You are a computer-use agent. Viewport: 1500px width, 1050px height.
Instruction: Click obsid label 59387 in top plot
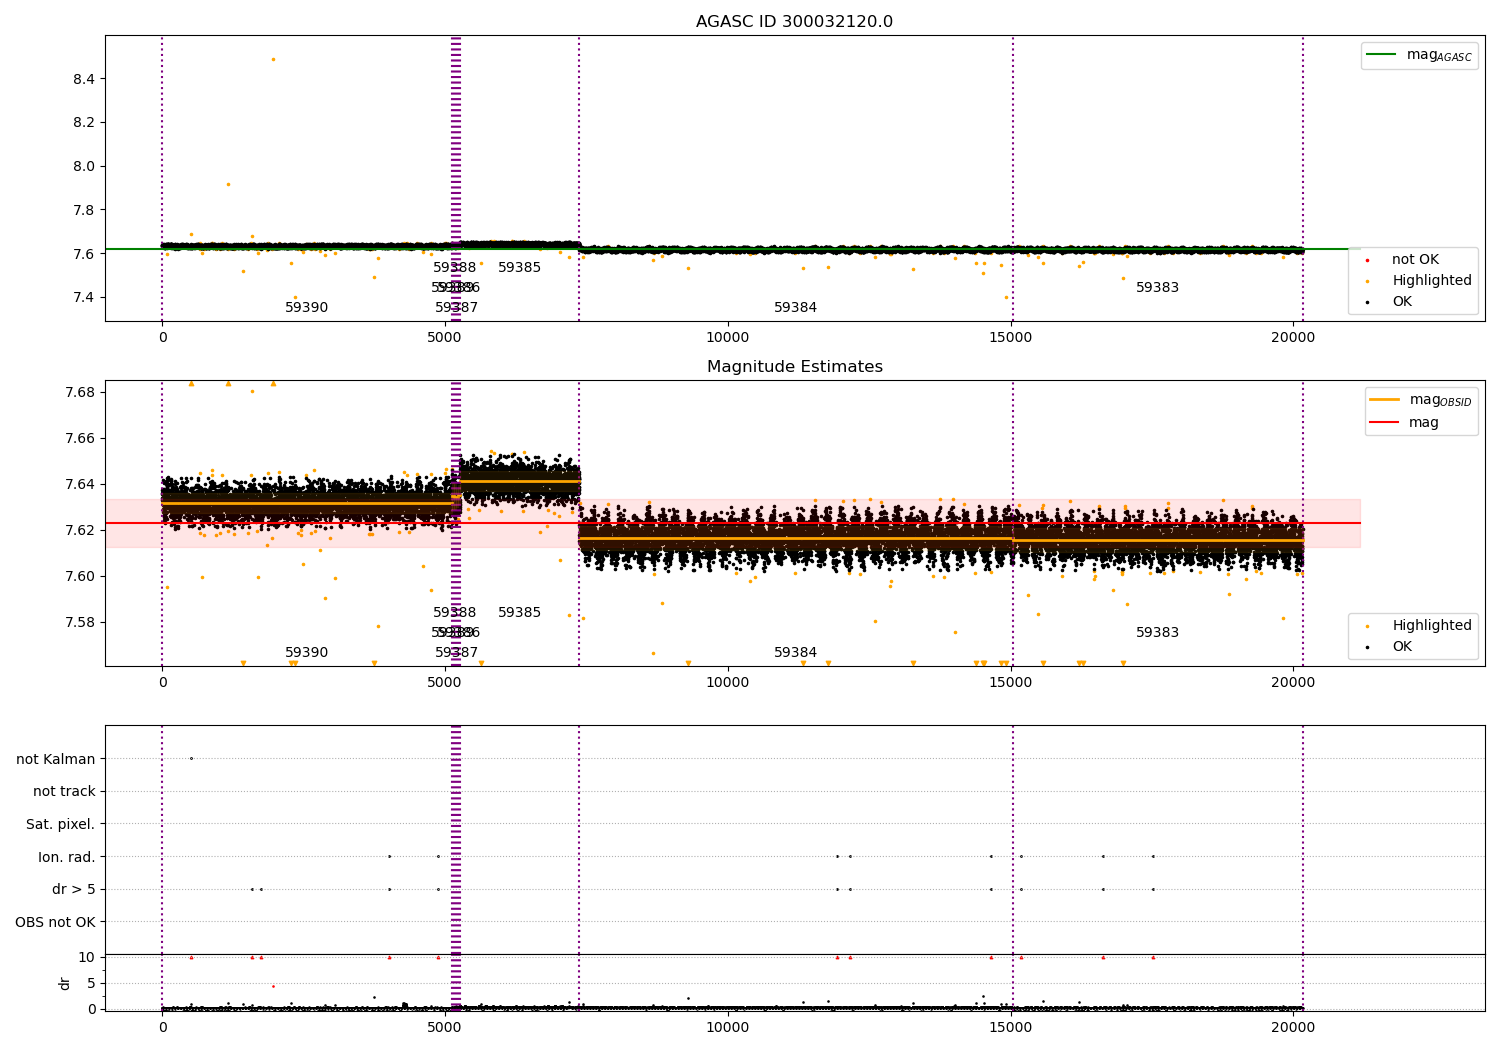457,308
